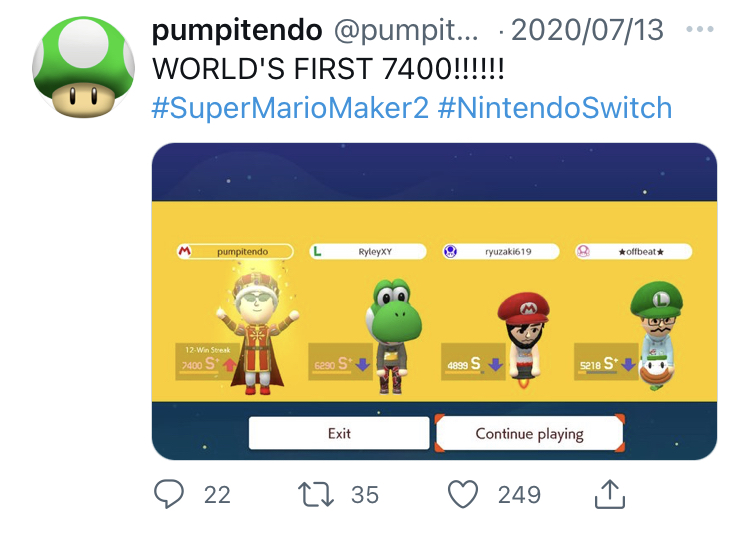This screenshot has height=537, width=750.
Task: Open the green mushroom profile avatar
Action: (82, 65)
